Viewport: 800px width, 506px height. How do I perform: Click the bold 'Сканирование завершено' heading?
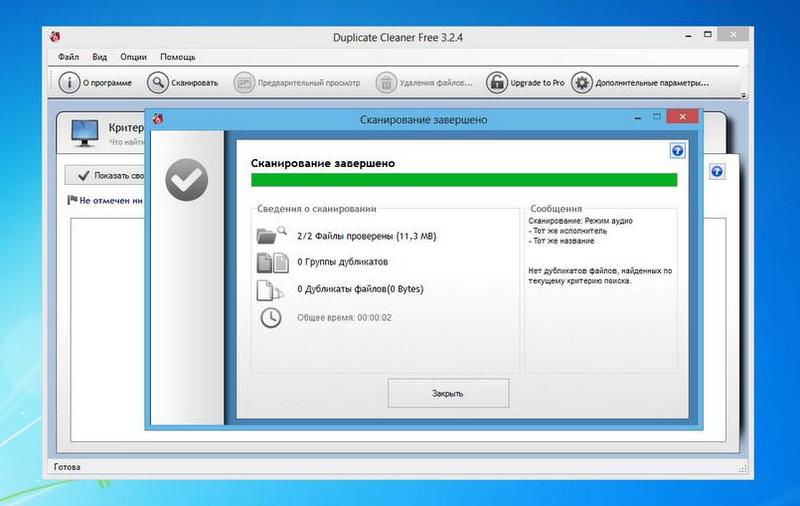[x=323, y=163]
